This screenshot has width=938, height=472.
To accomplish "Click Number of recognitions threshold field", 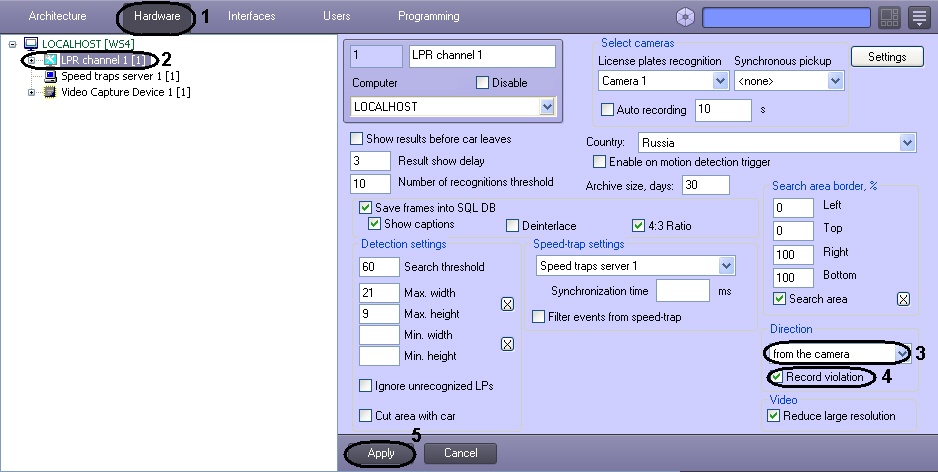I will [370, 183].
